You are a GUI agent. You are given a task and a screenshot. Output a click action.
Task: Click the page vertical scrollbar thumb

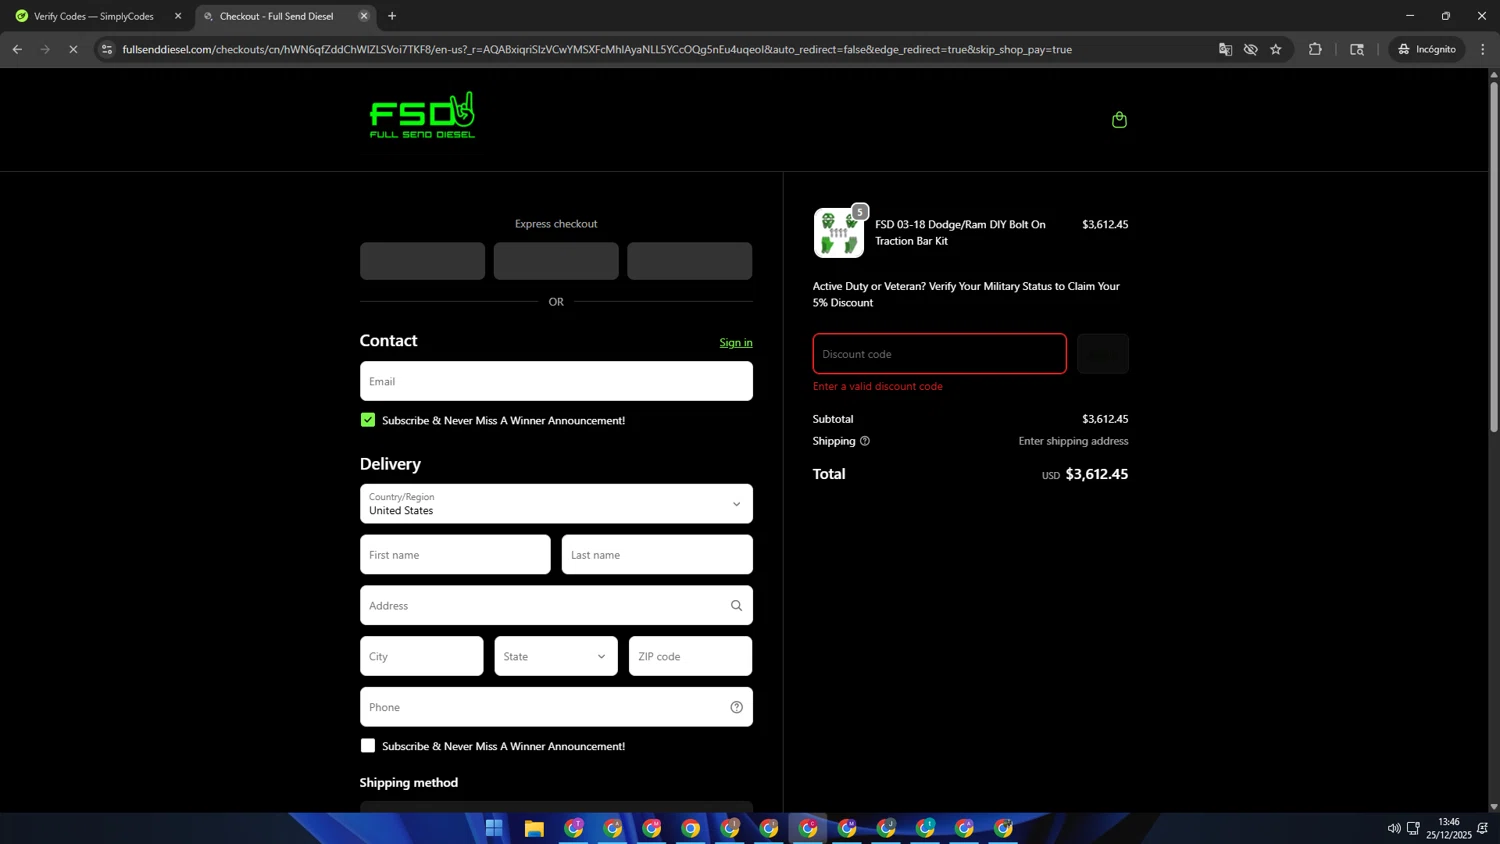tap(1494, 256)
